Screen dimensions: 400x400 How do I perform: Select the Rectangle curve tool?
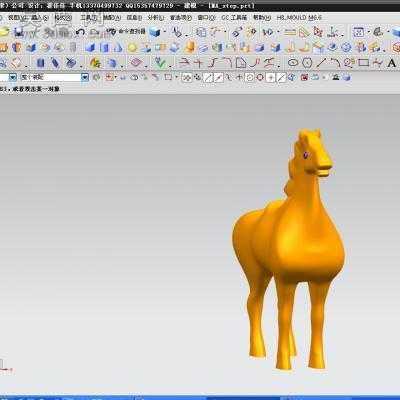click(363, 62)
